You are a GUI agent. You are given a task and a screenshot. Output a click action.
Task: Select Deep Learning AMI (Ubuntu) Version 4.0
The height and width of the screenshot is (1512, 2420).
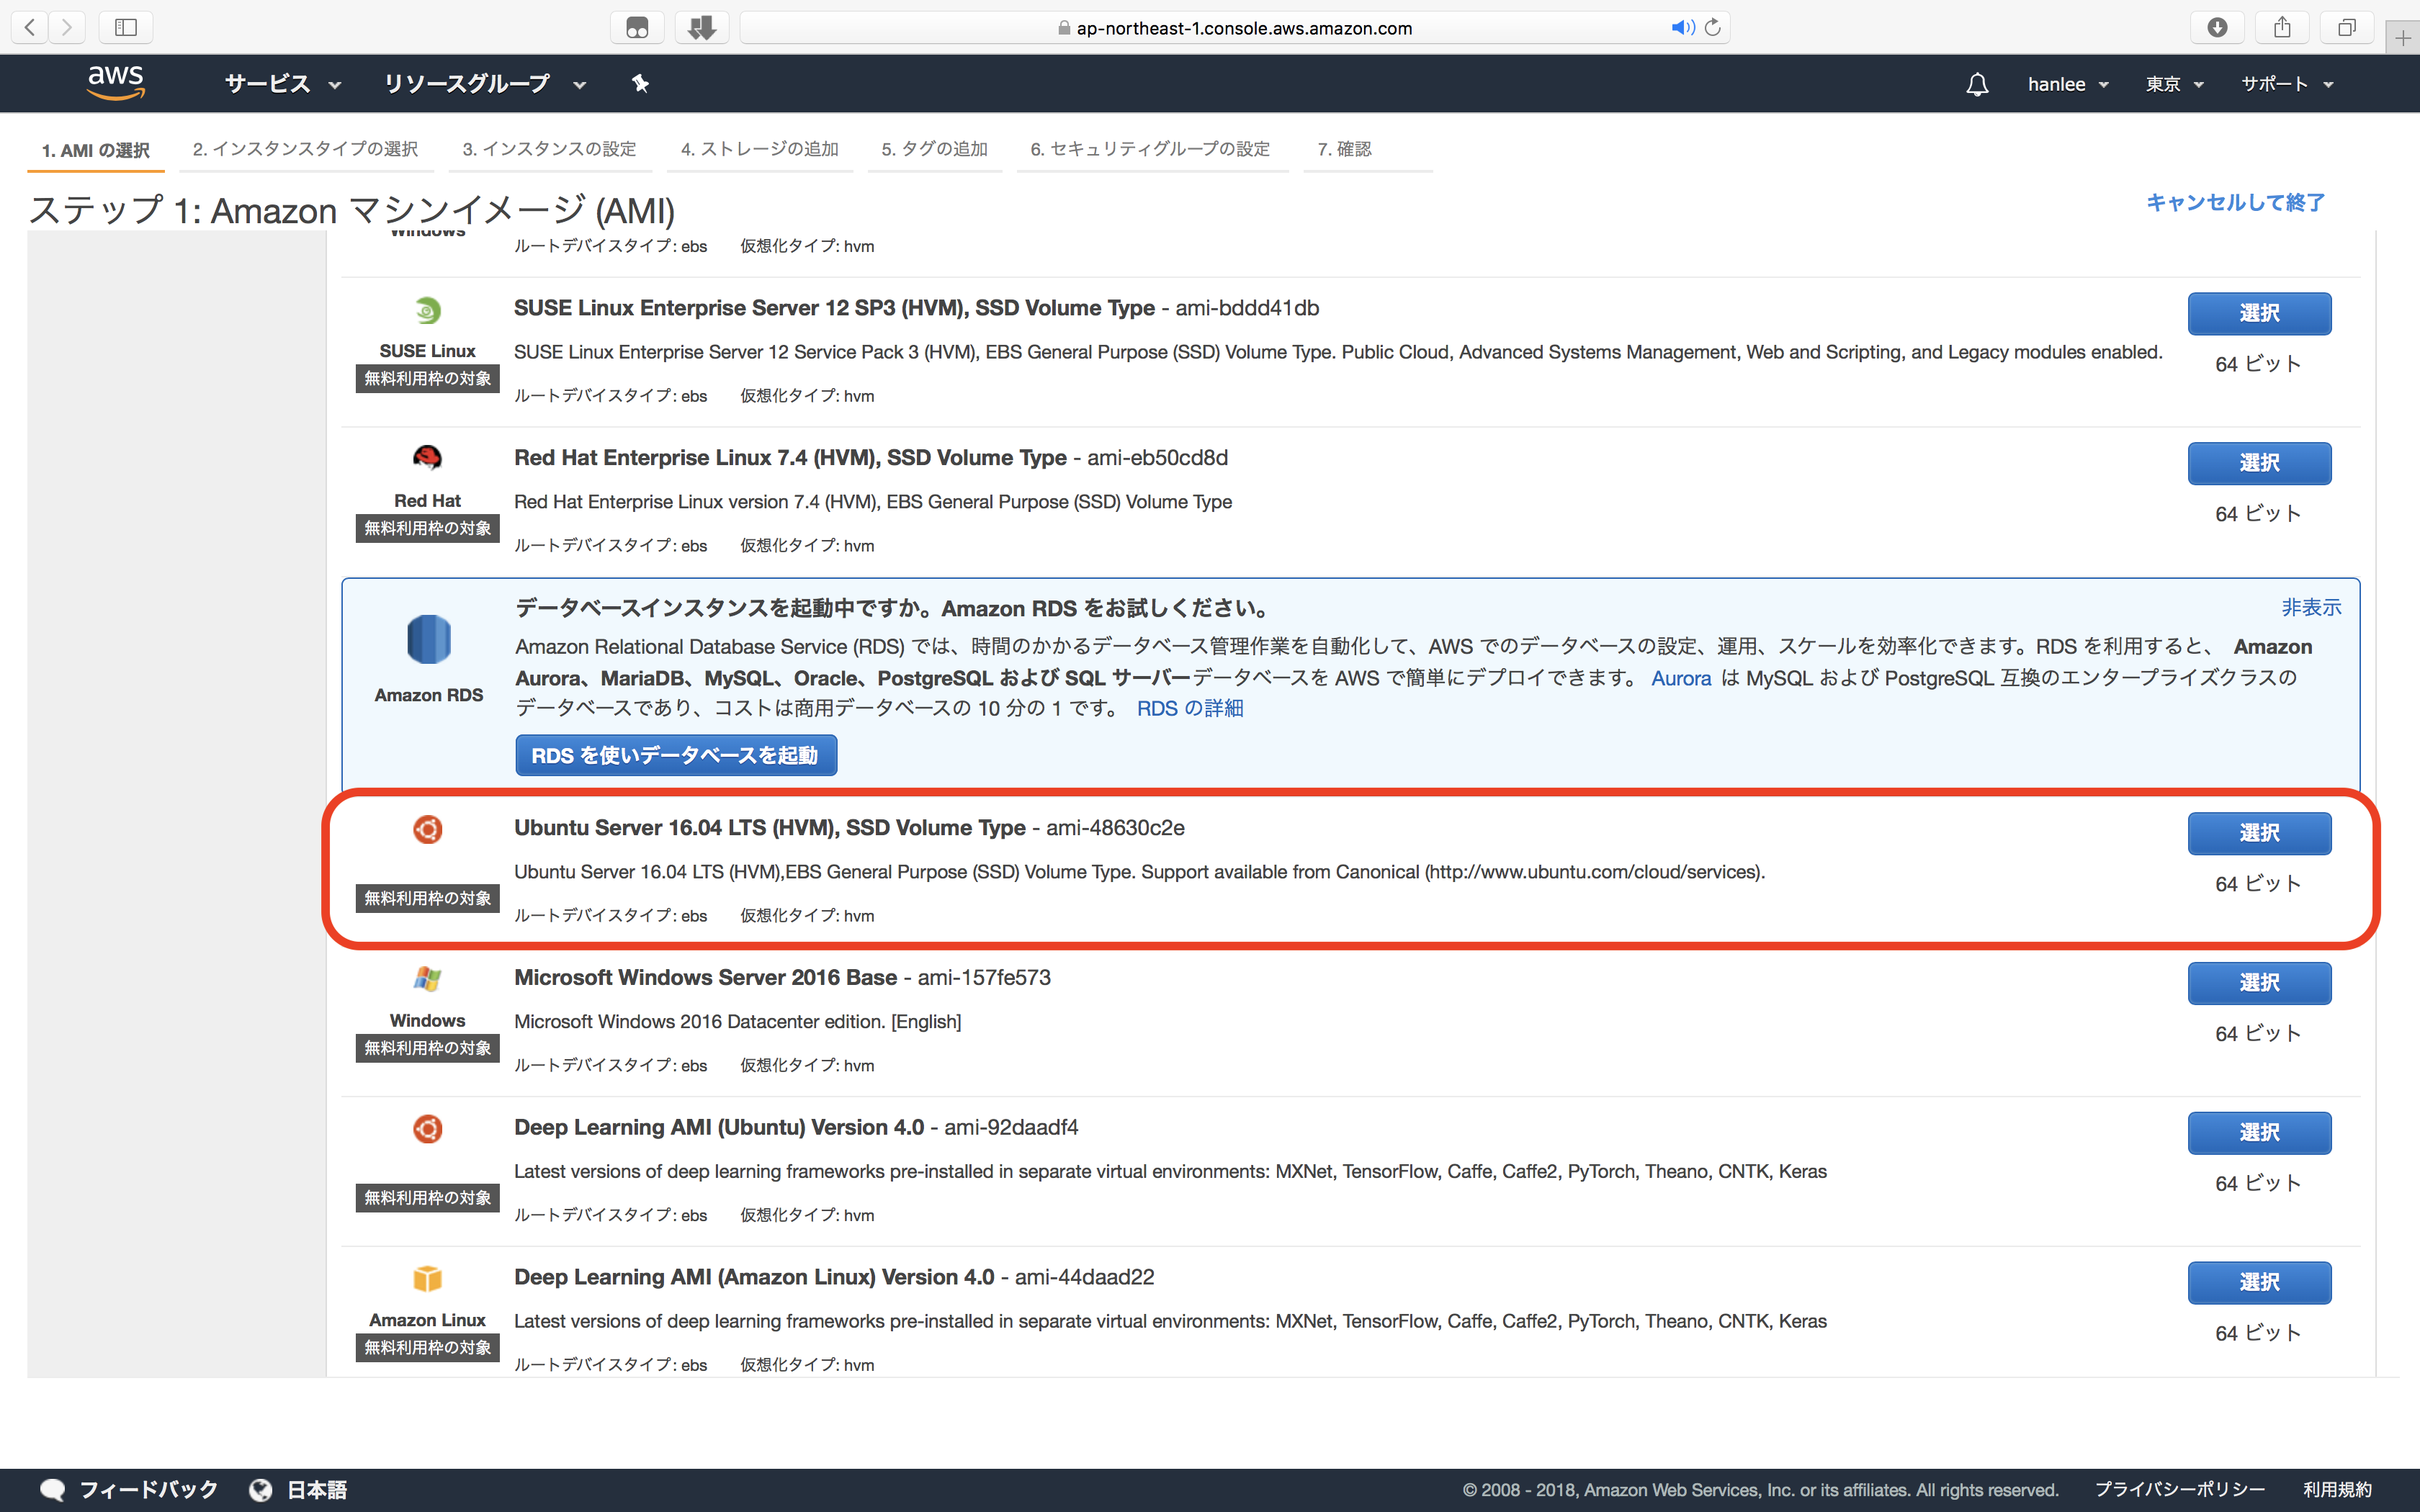2259,1133
